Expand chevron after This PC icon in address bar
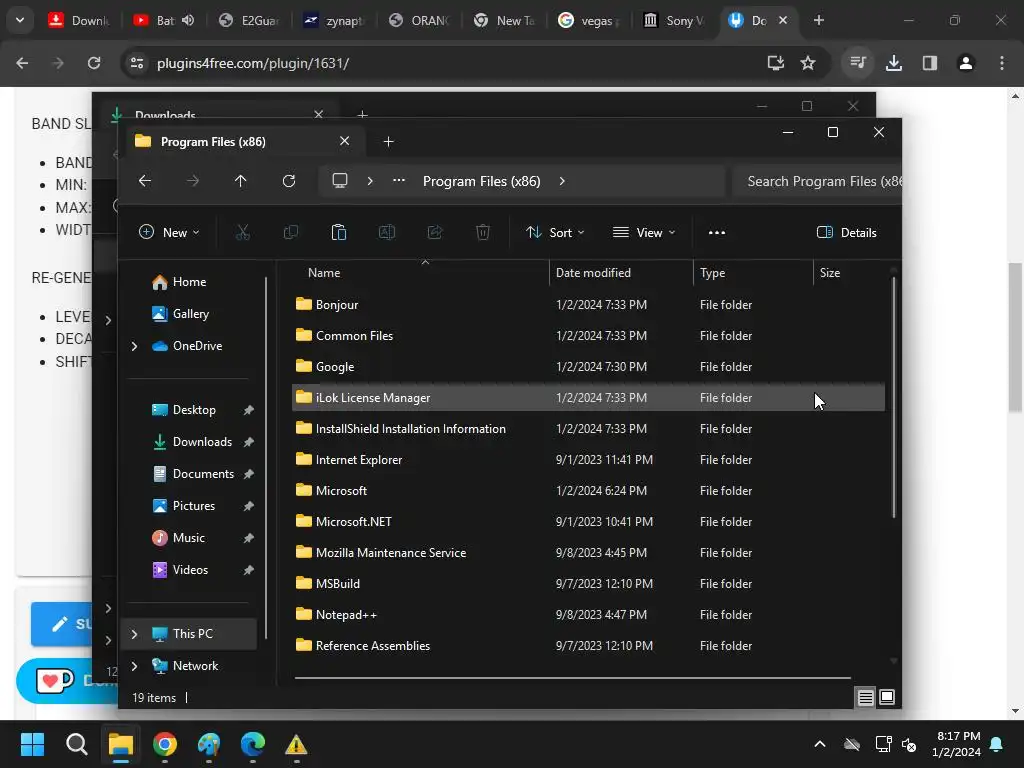 tap(370, 181)
